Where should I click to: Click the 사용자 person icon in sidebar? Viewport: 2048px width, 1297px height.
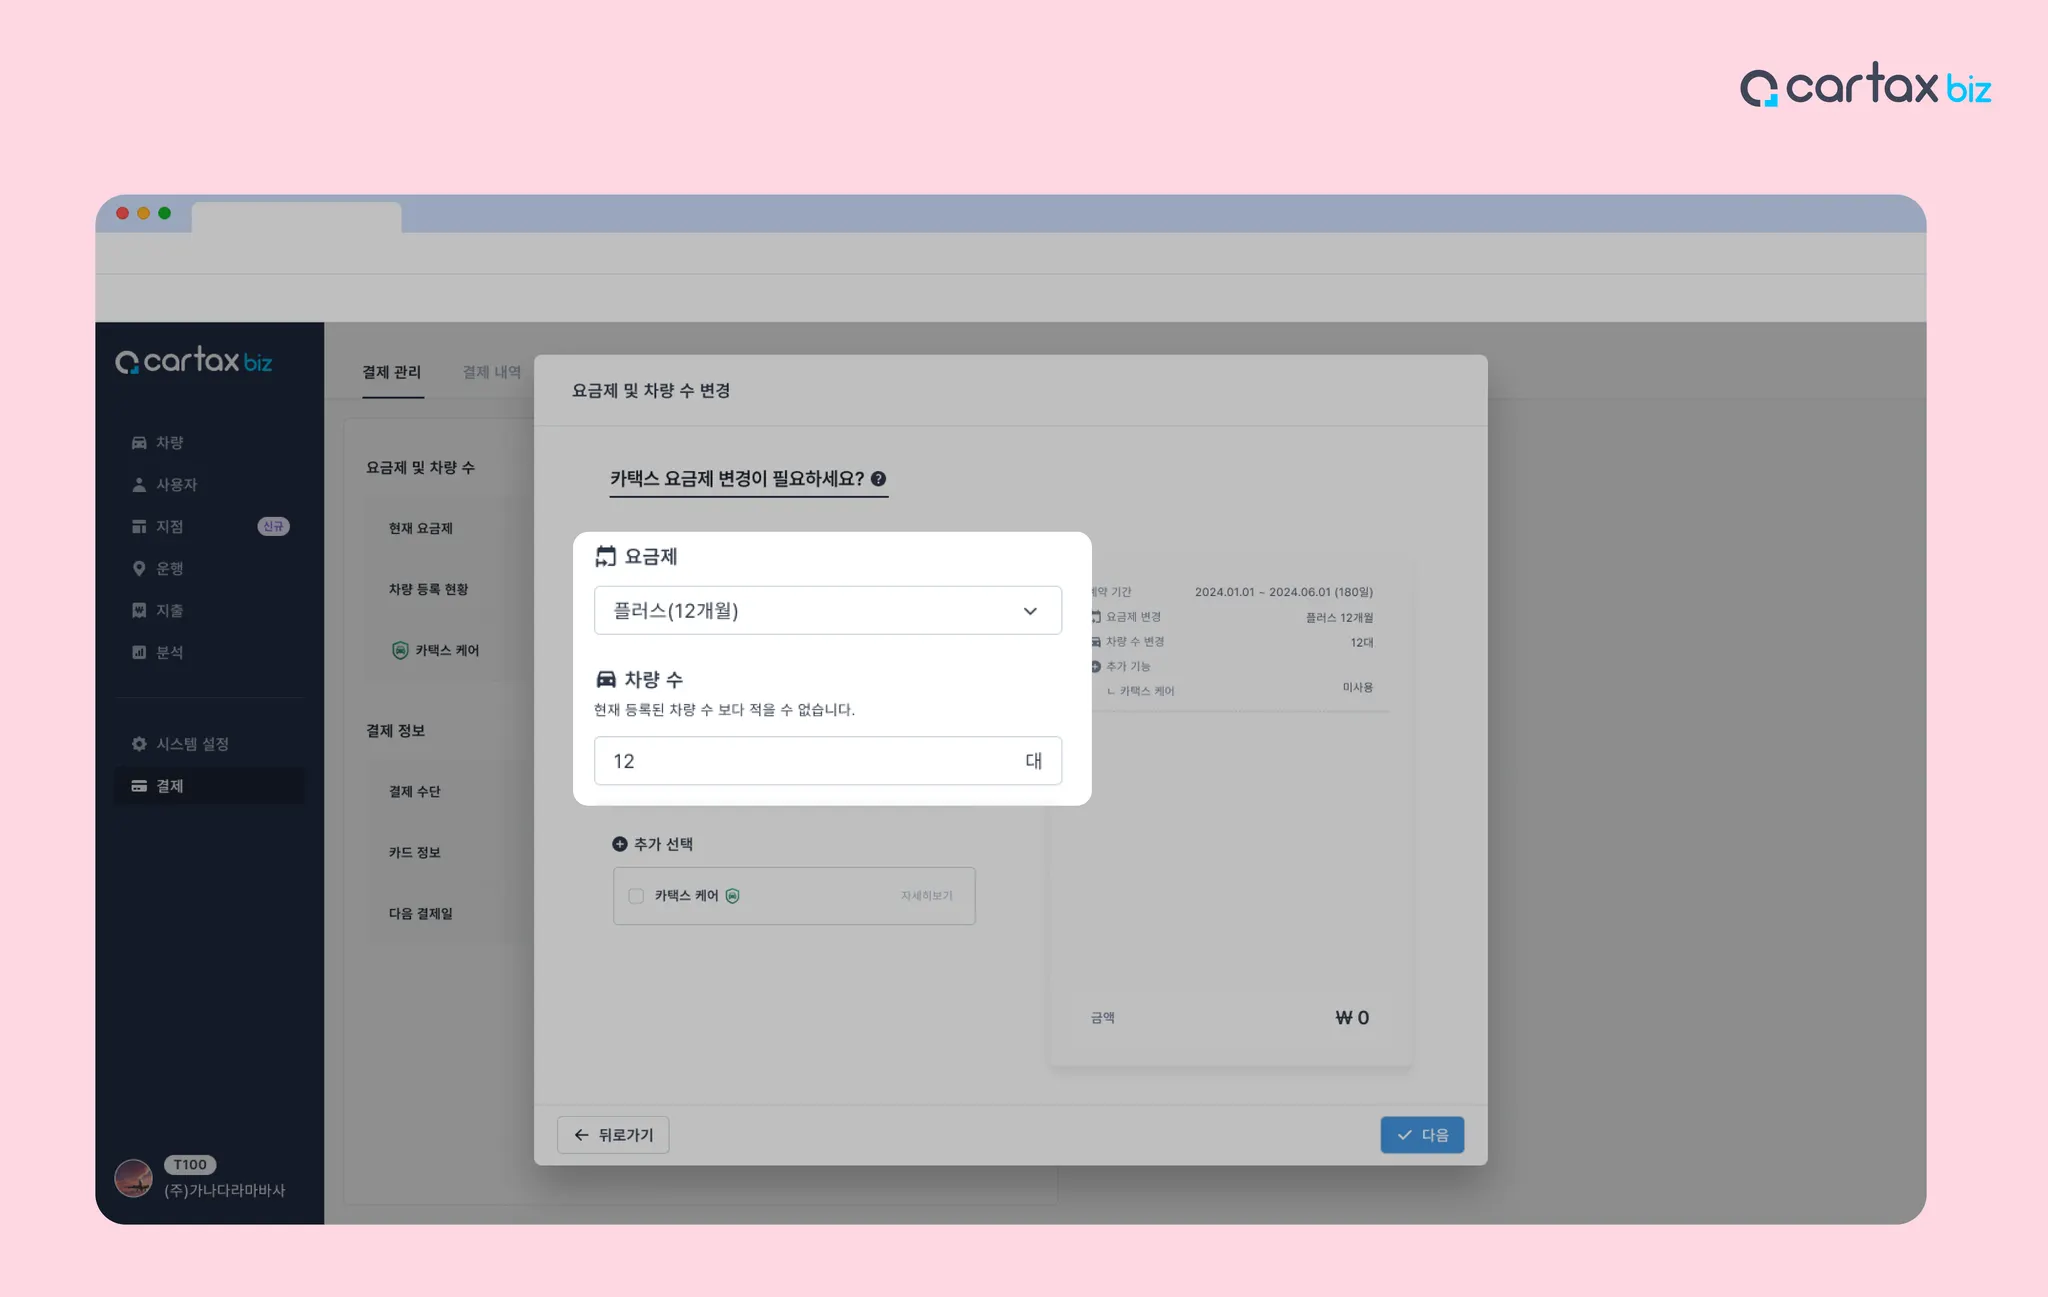point(139,484)
